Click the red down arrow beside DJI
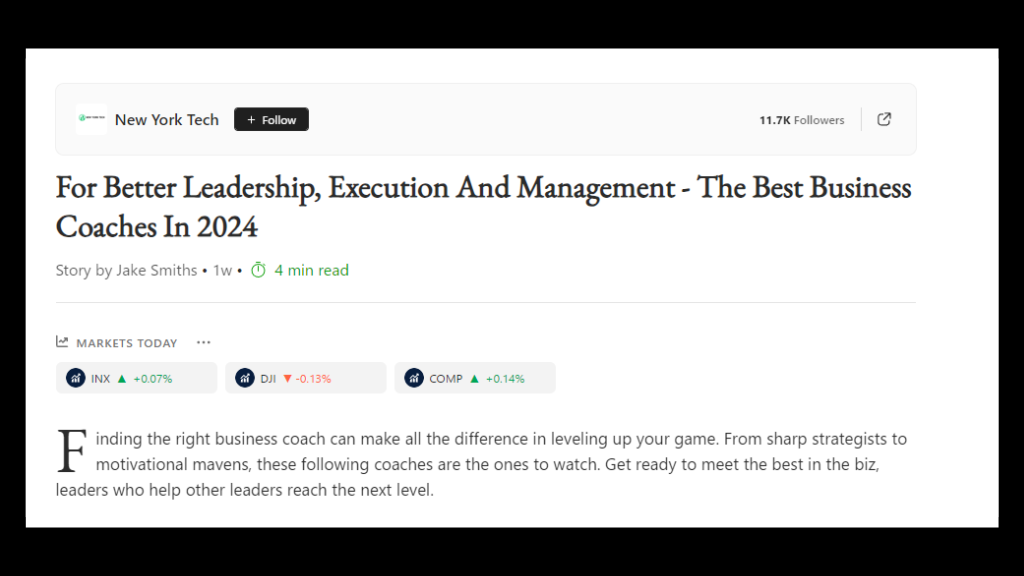This screenshot has height=576, width=1024. pos(286,378)
